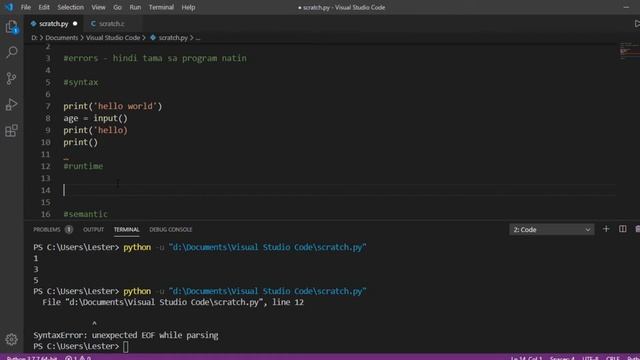The width and height of the screenshot is (640, 360).
Task: Click the Python interpreter status bar item
Action: pos(32,358)
